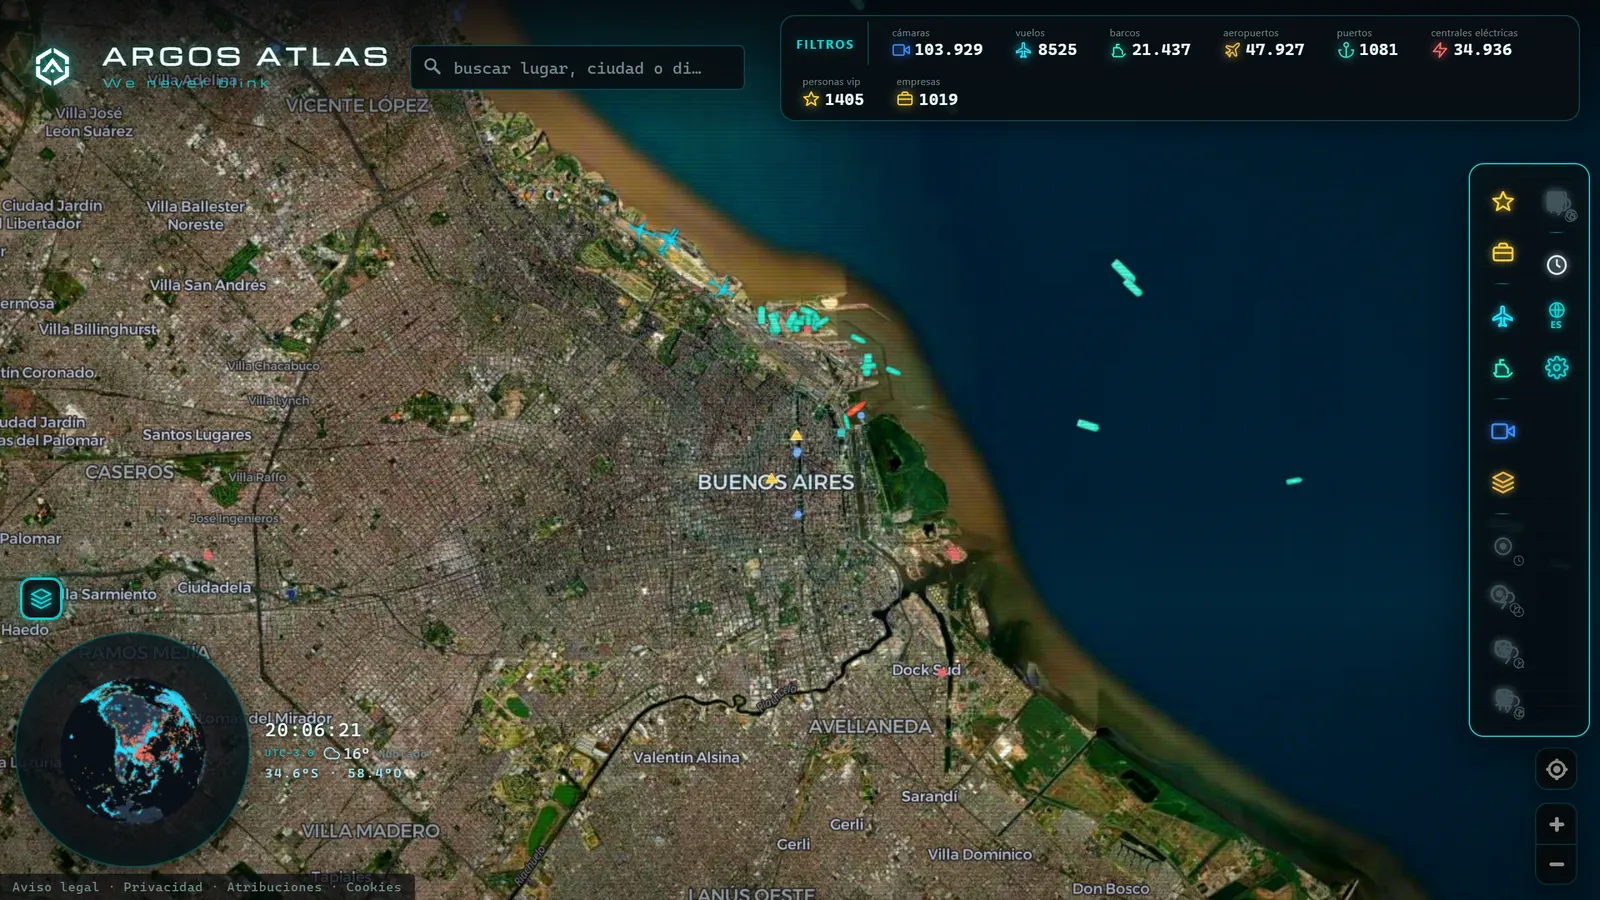Toggle the personas vip filter showing 1405
Screen dimensions: 1600x900
coord(833,92)
